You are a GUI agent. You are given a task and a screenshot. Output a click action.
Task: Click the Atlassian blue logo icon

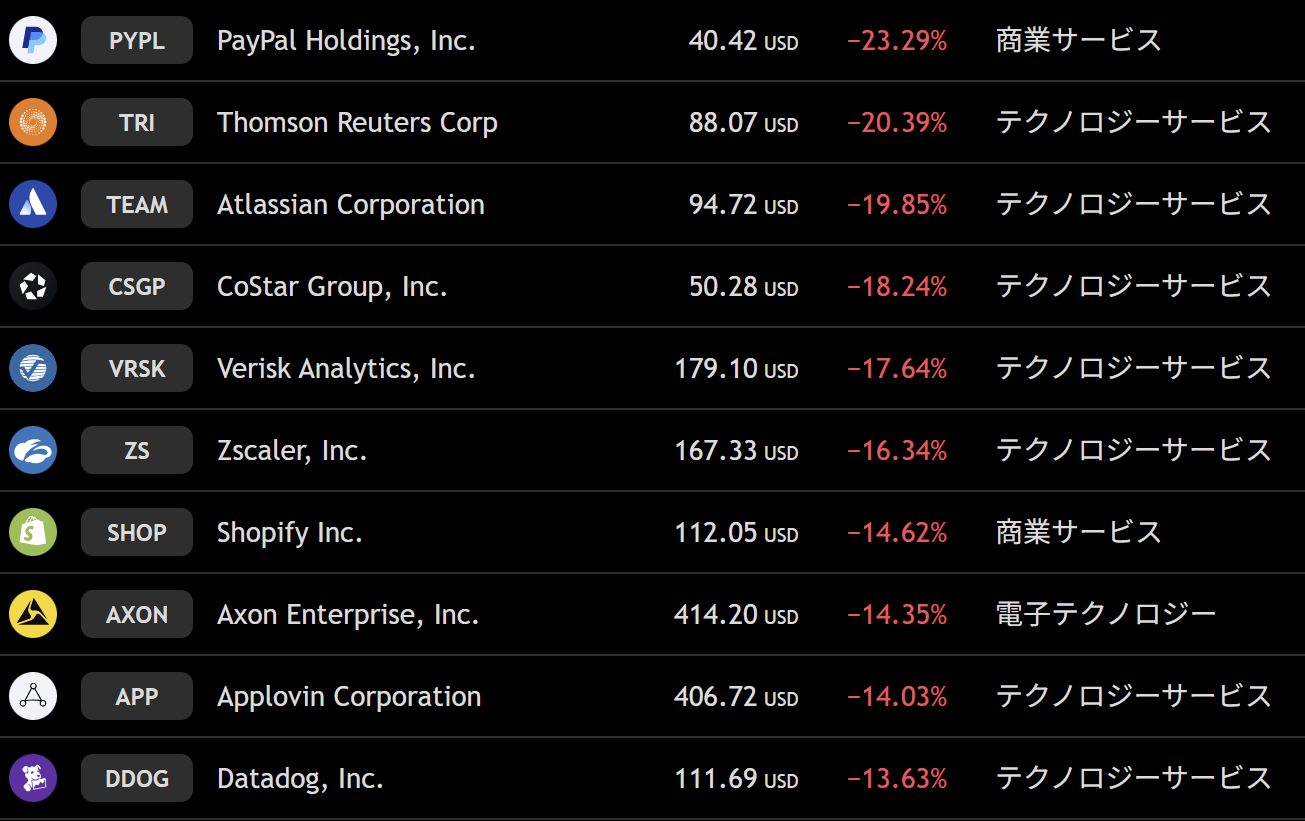pyautogui.click(x=33, y=205)
